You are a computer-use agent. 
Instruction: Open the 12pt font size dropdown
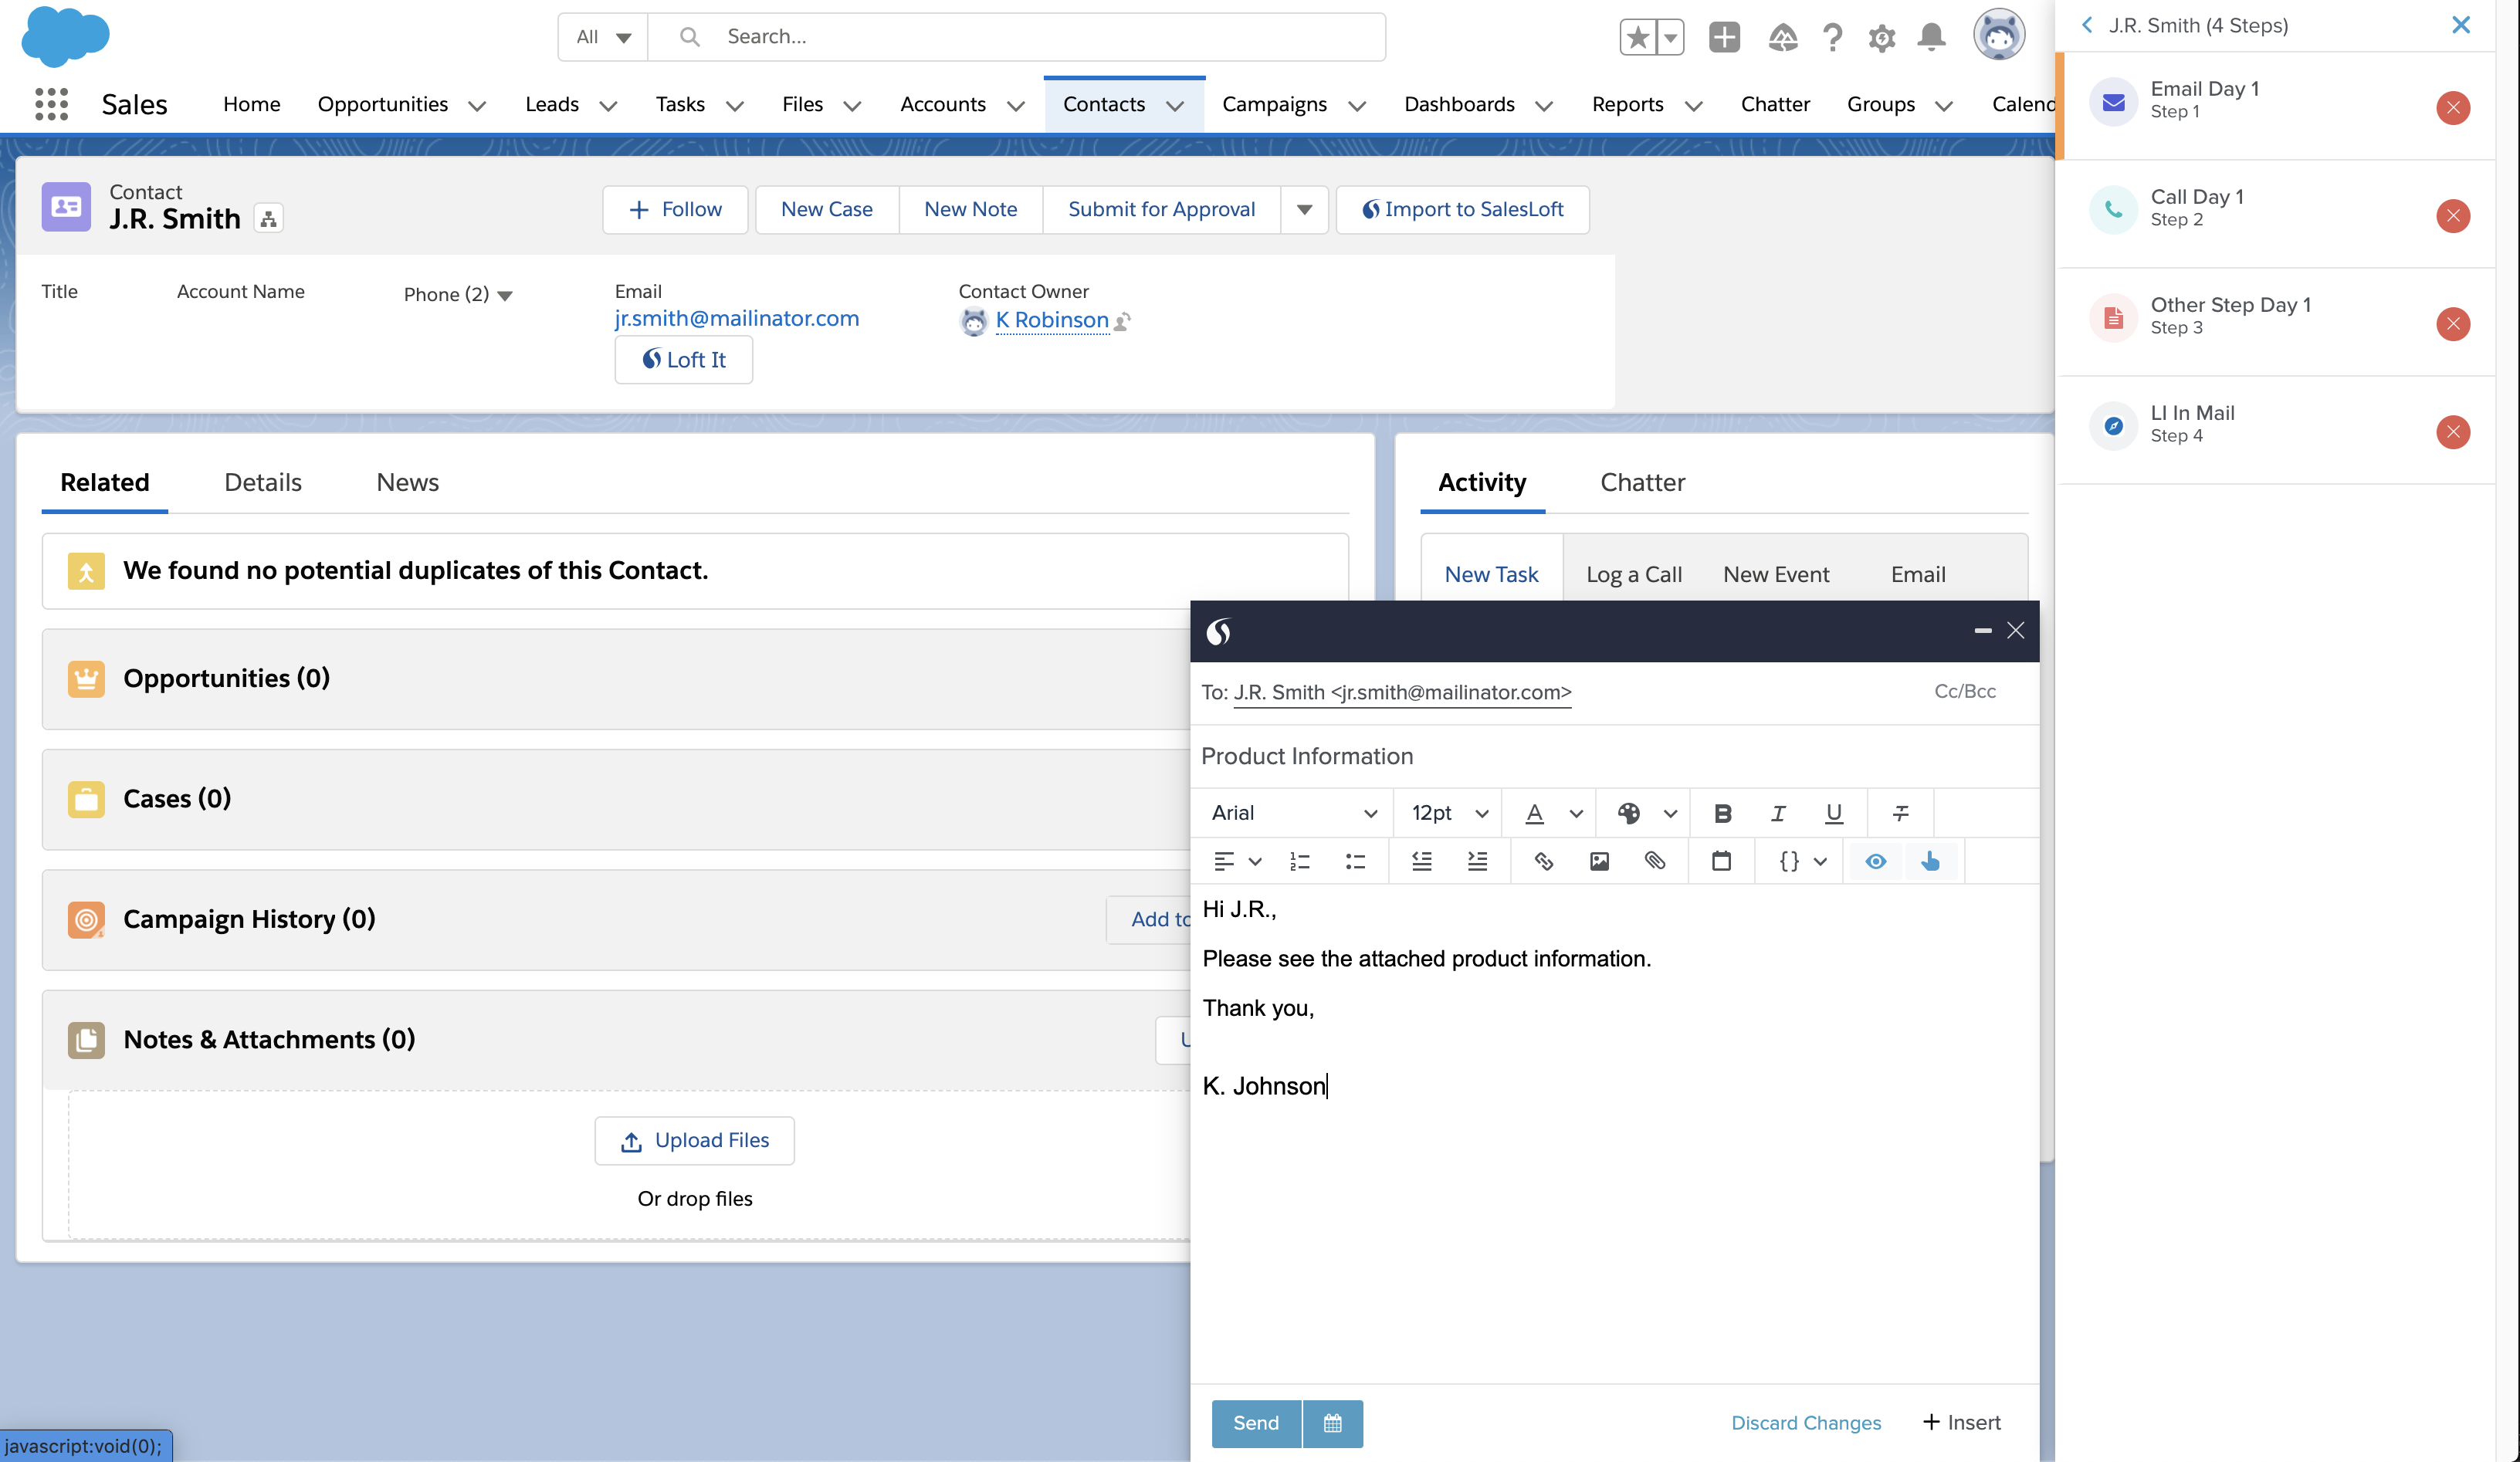(x=1449, y=813)
